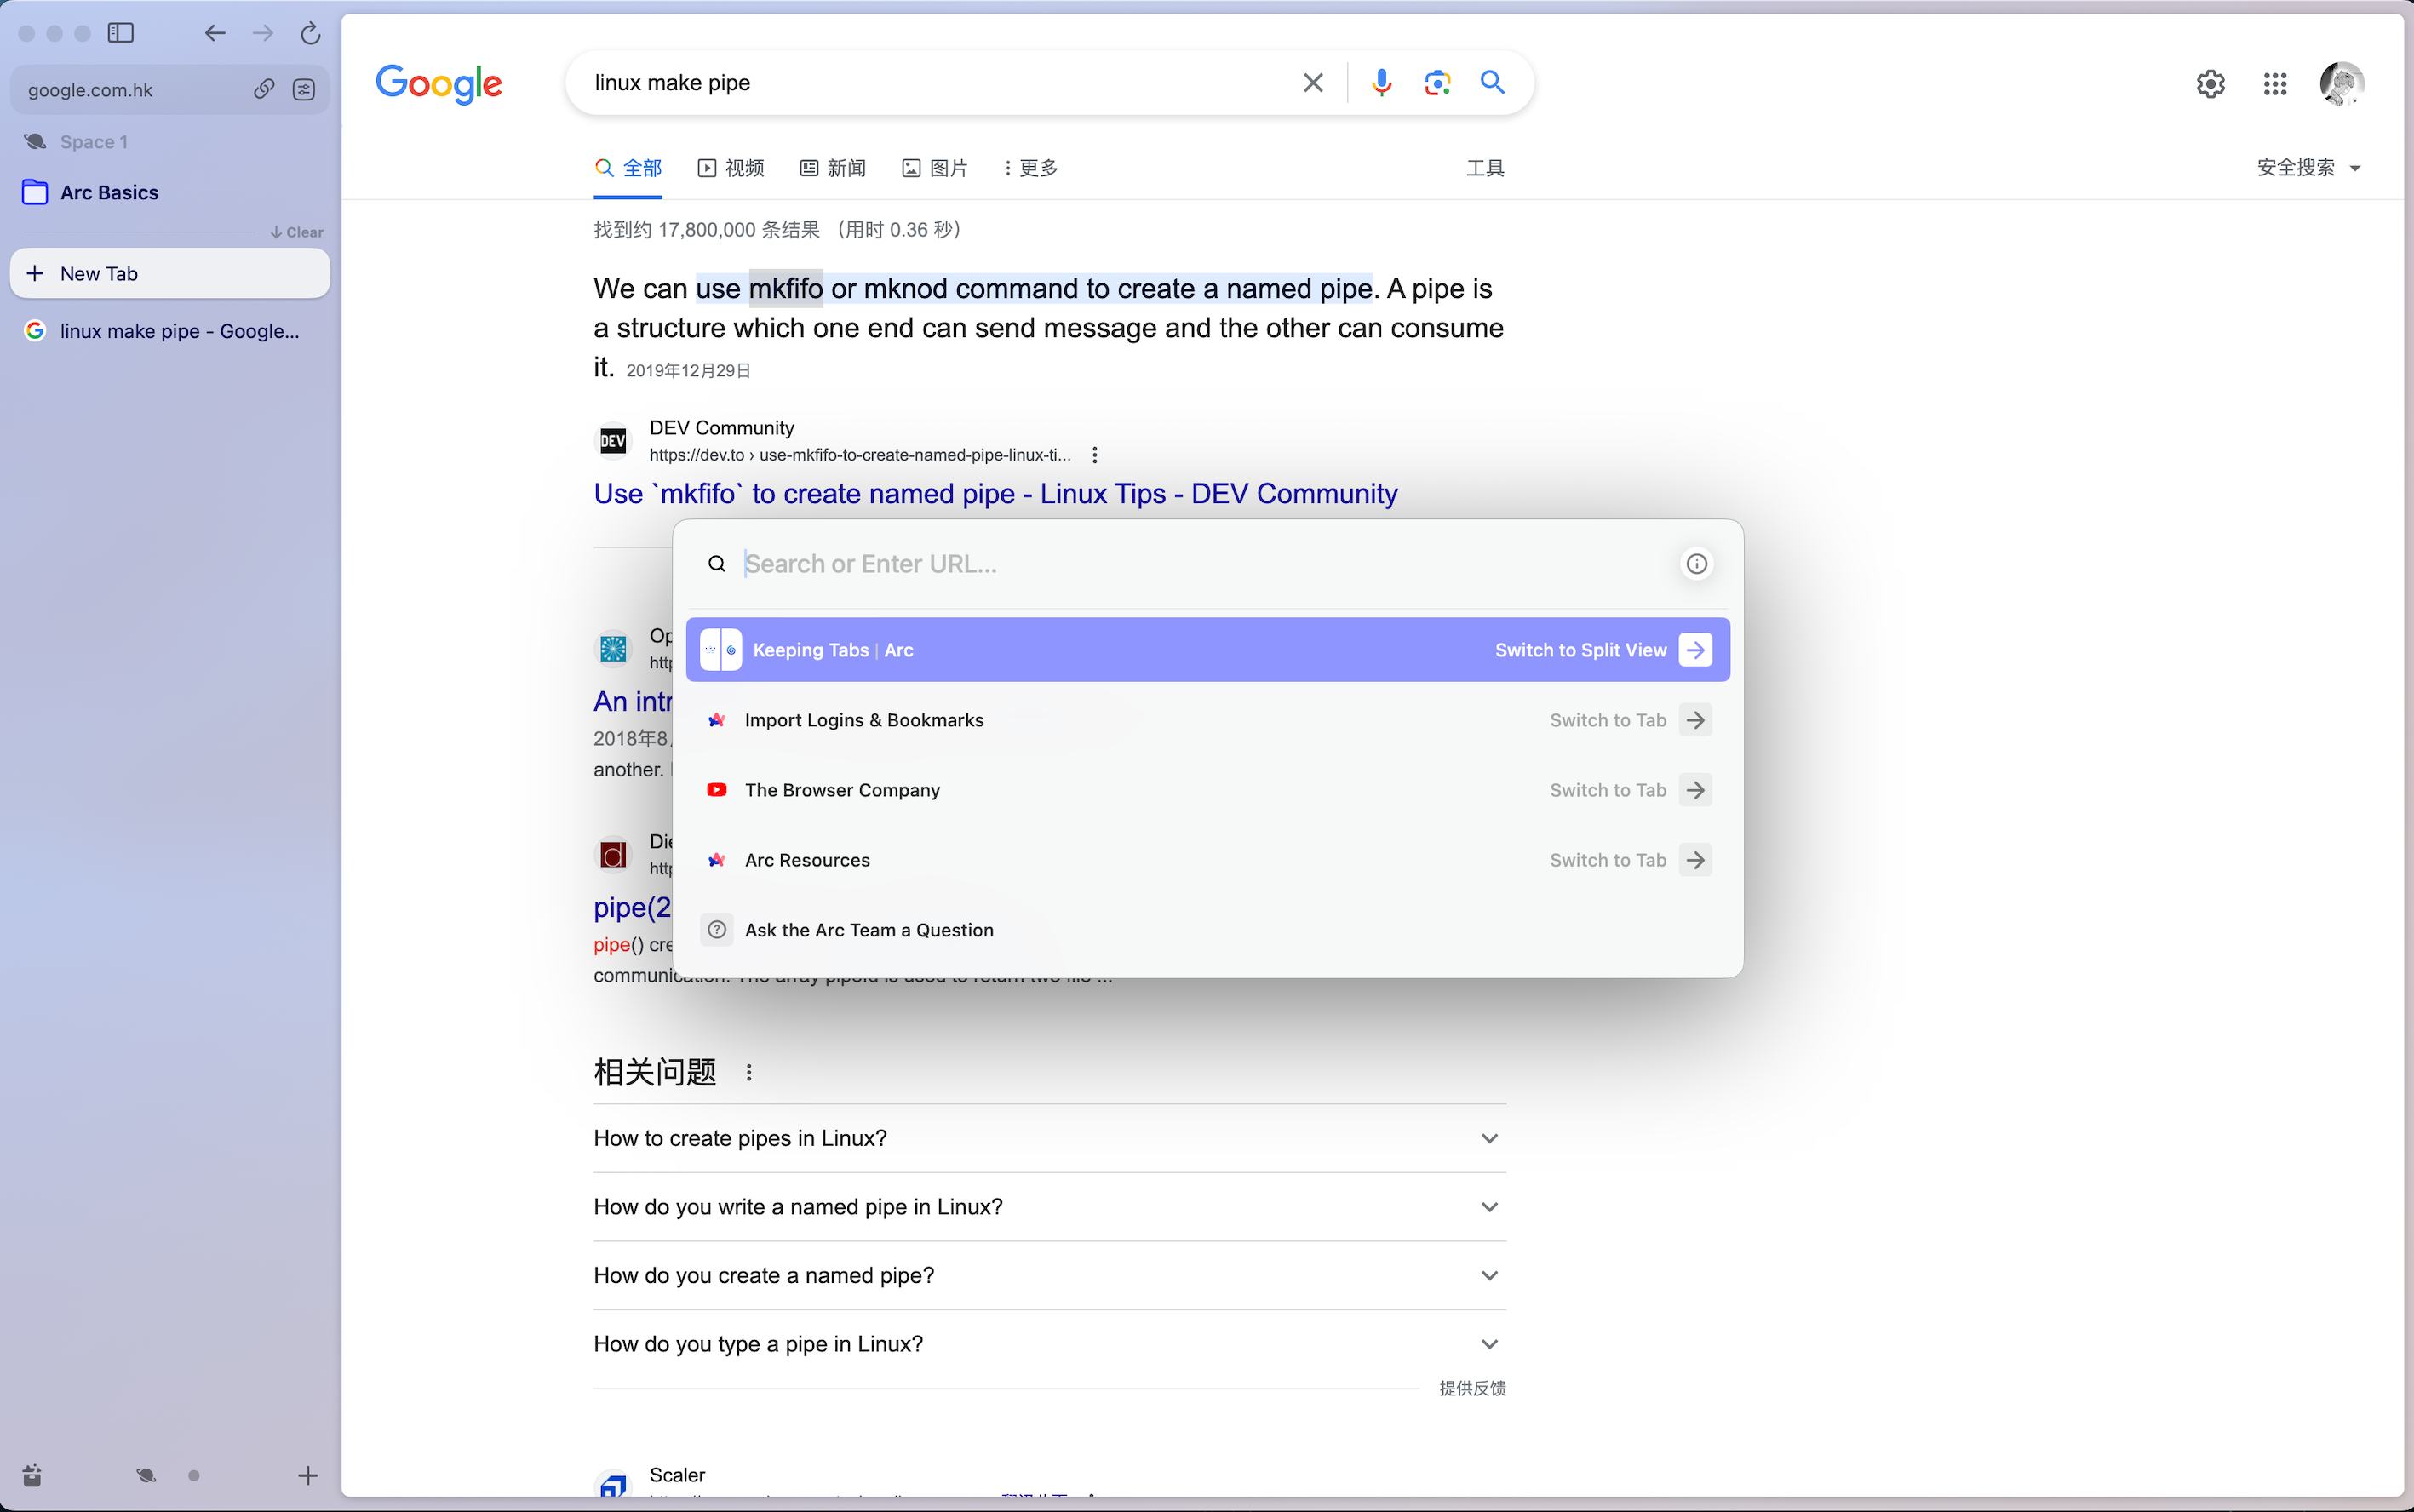Focus the Search or Enter URL field
Image resolution: width=2414 pixels, height=1512 pixels.
1200,564
